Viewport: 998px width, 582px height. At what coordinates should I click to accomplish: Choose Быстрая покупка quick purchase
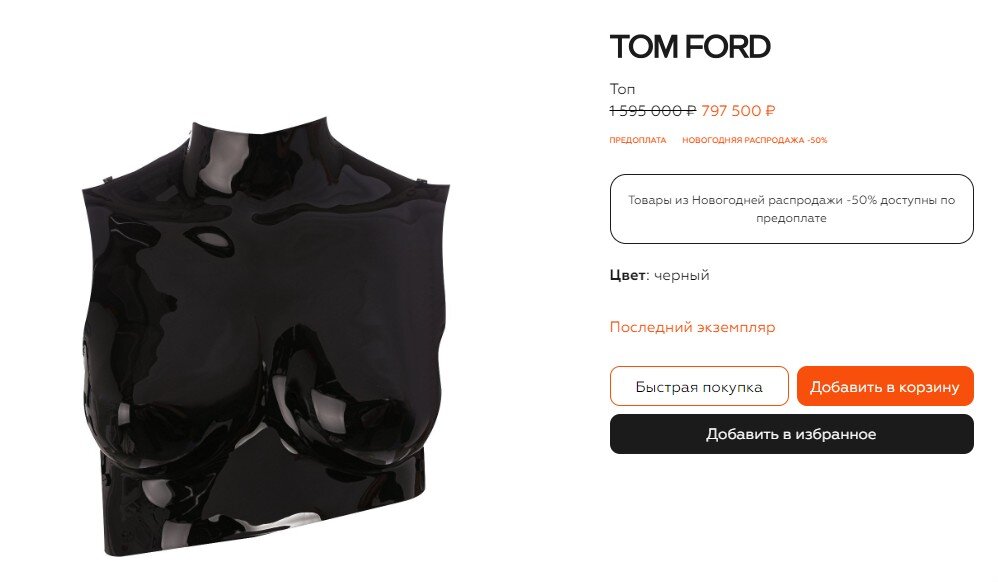(x=699, y=386)
